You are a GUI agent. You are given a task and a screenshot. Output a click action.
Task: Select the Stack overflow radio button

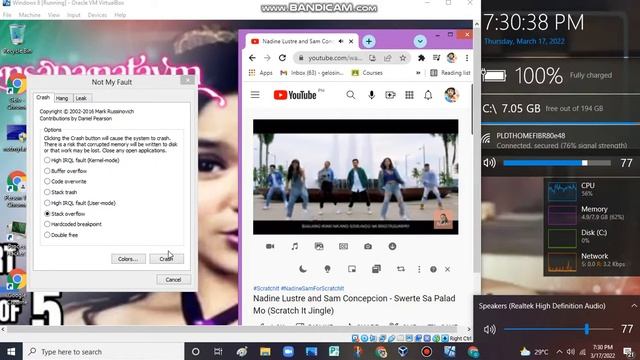coord(47,213)
